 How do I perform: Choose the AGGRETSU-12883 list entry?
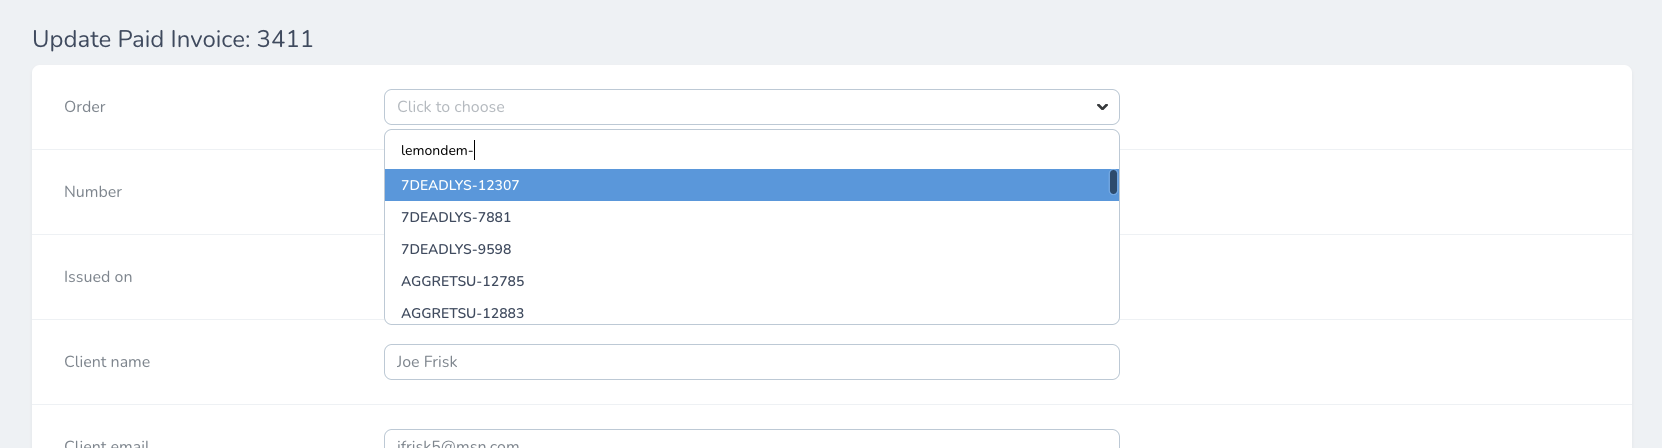pos(462,312)
